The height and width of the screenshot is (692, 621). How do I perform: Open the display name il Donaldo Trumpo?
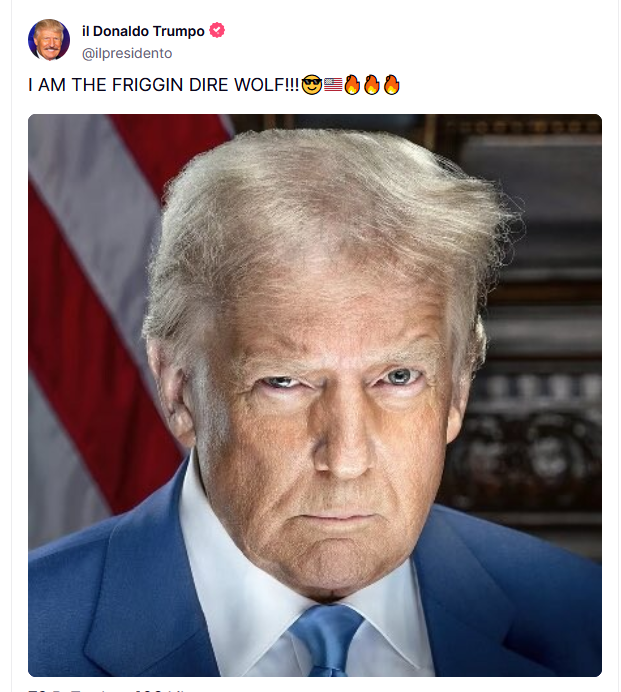(143, 31)
